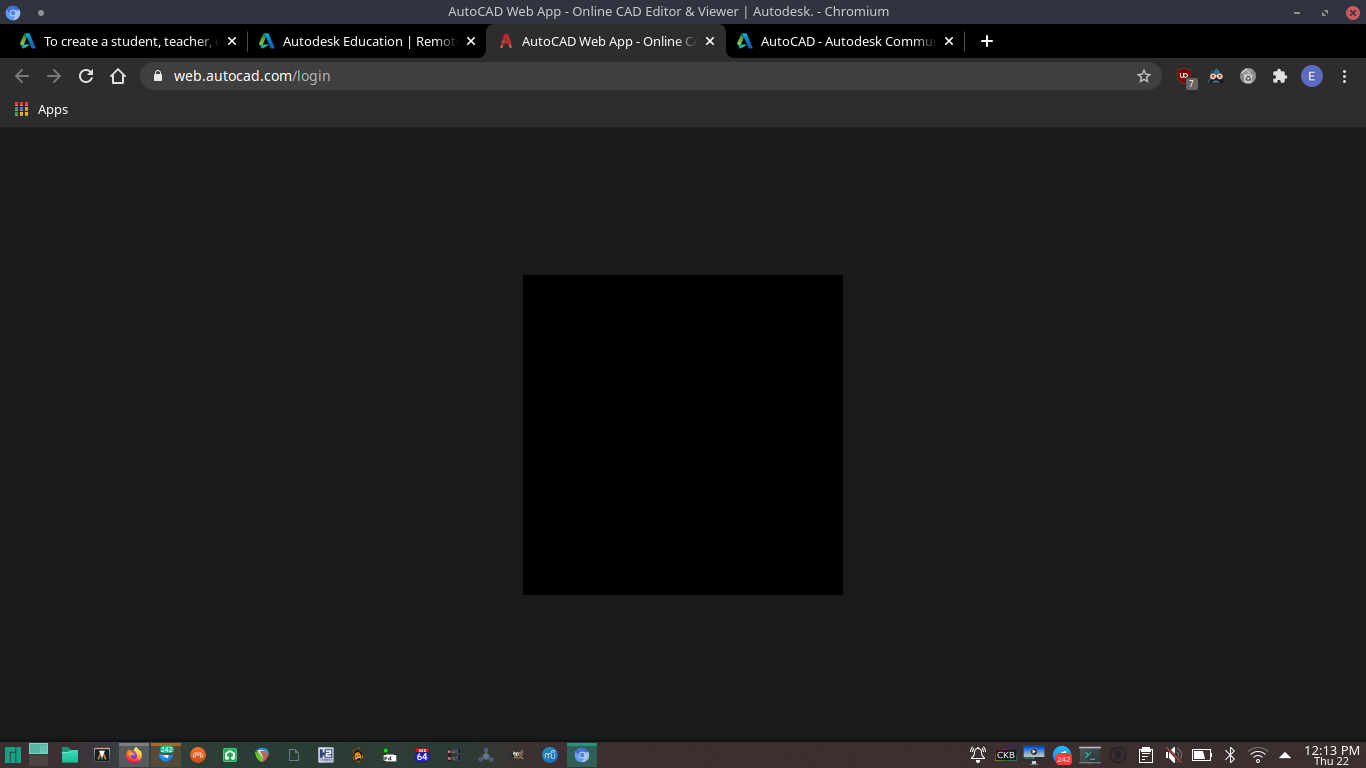The height and width of the screenshot is (768, 1366).
Task: Click the puzzle-piece extensions icon
Action: (x=1280, y=75)
